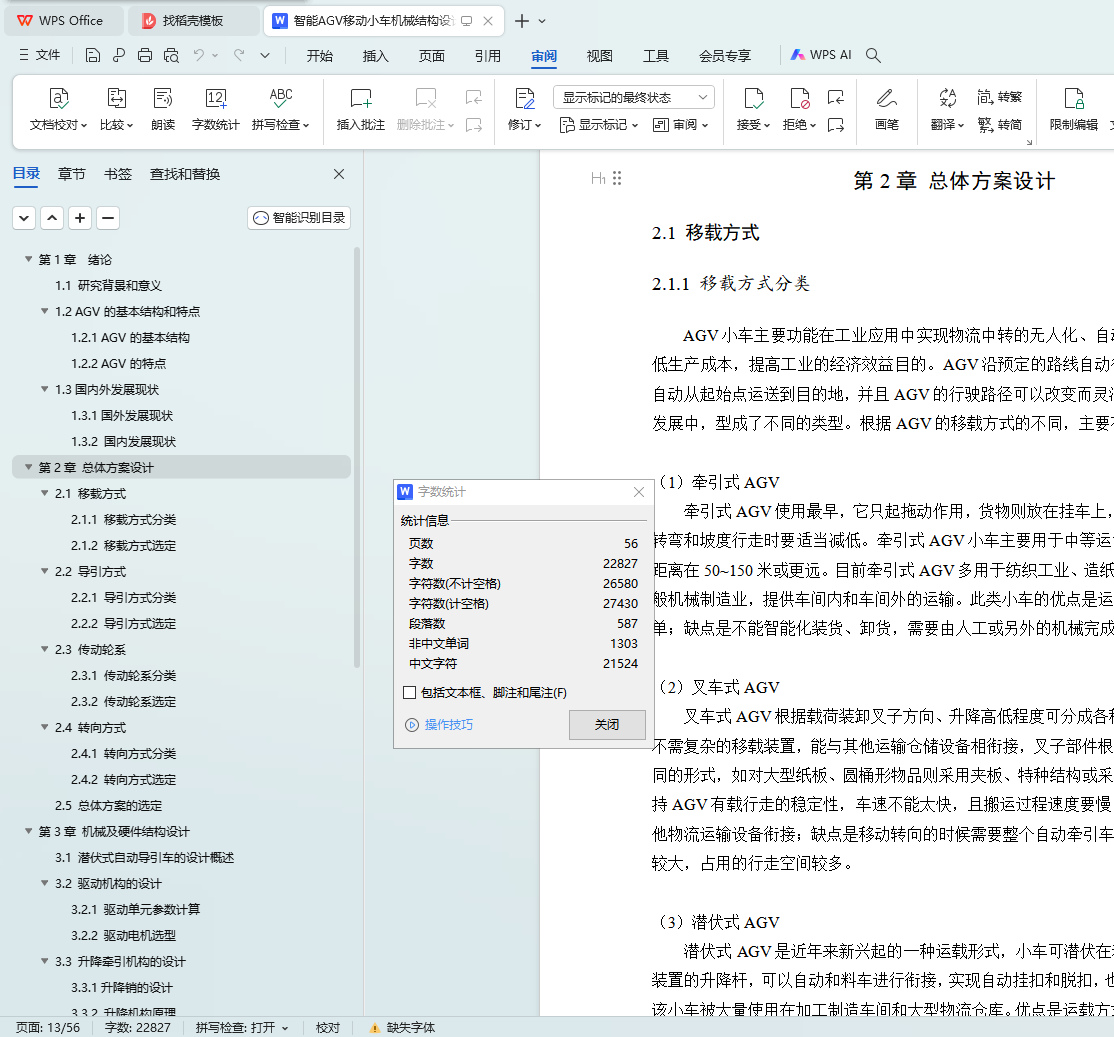1114x1037 pixels.
Task: Collapse 第3章 机械及硬件结构设计 node
Action: [x=28, y=831]
